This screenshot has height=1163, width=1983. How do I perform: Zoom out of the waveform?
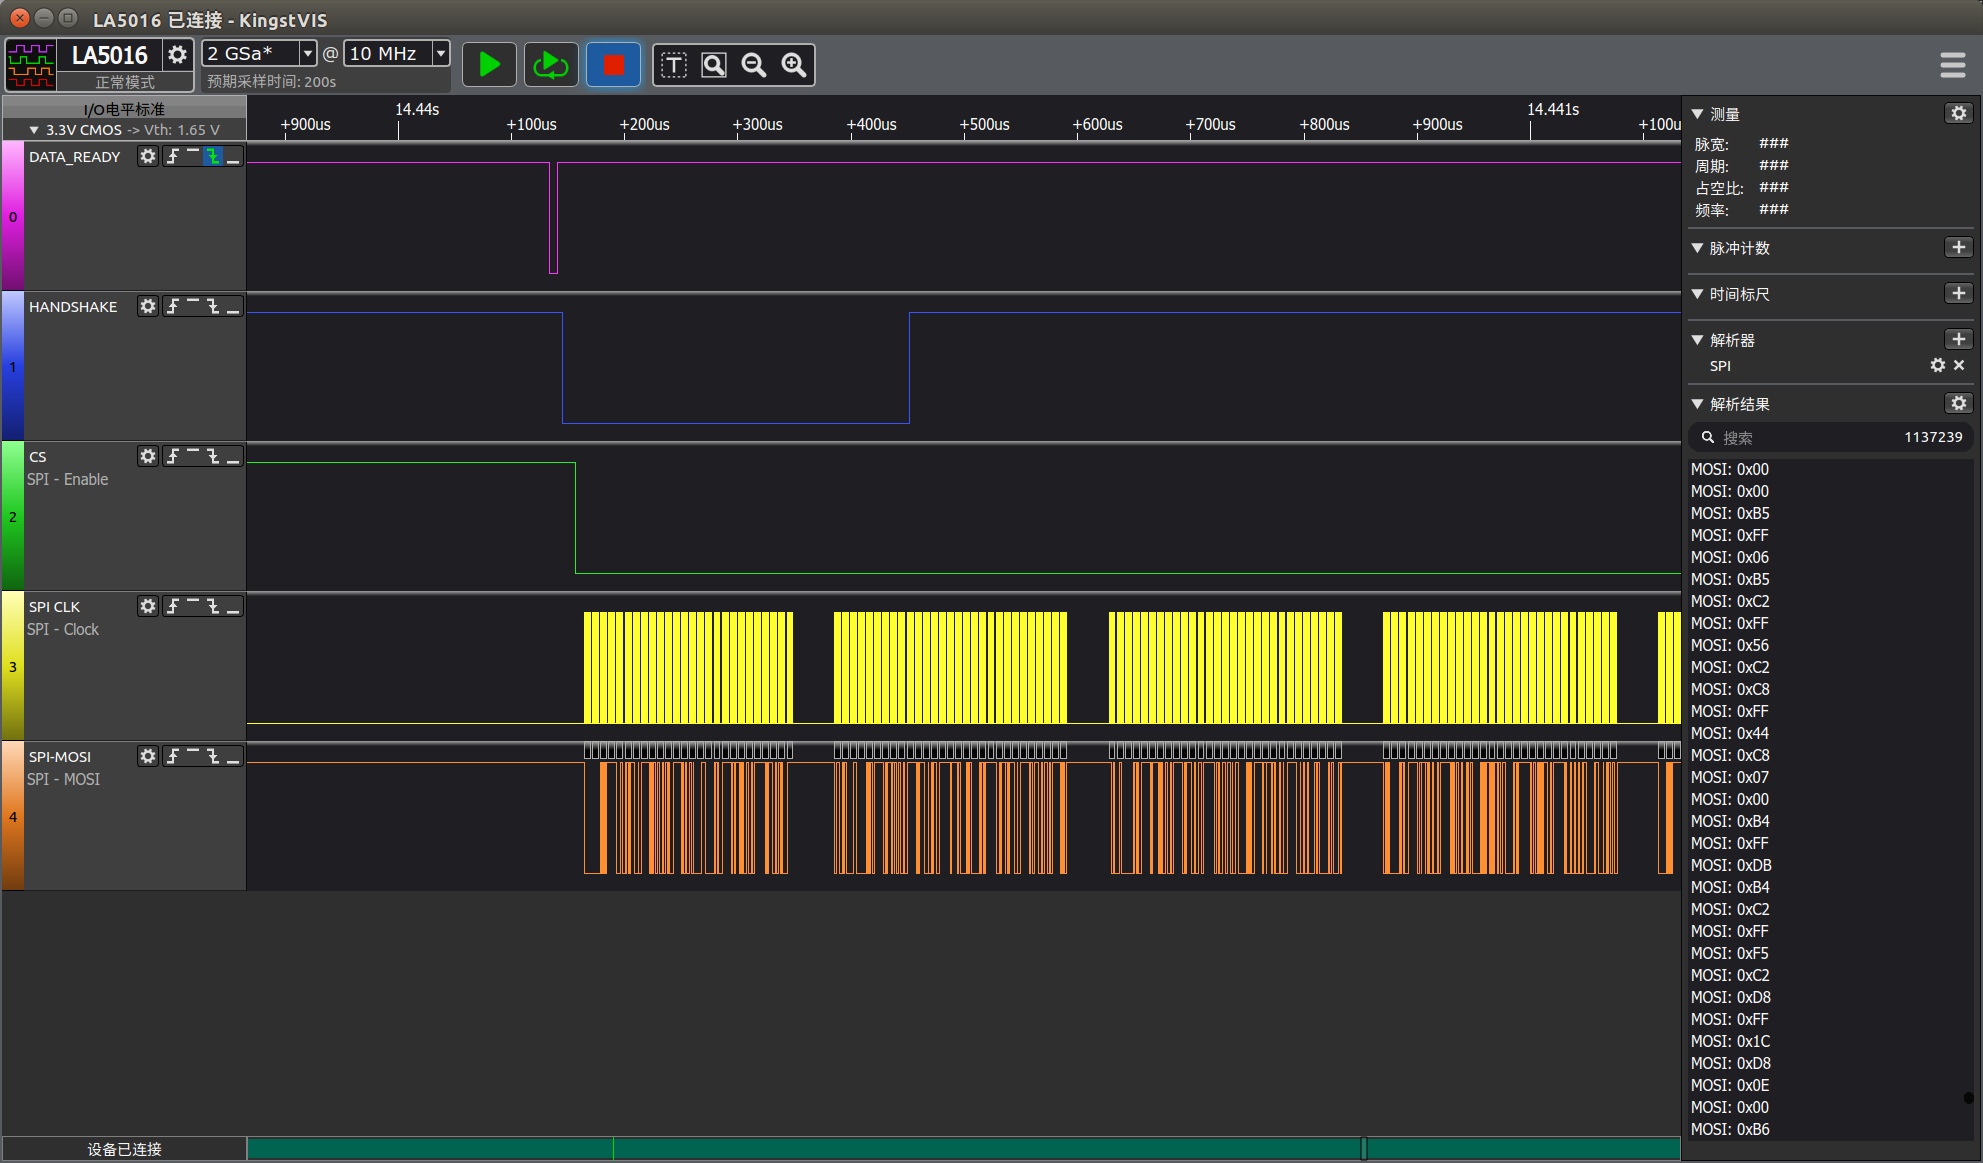754,65
